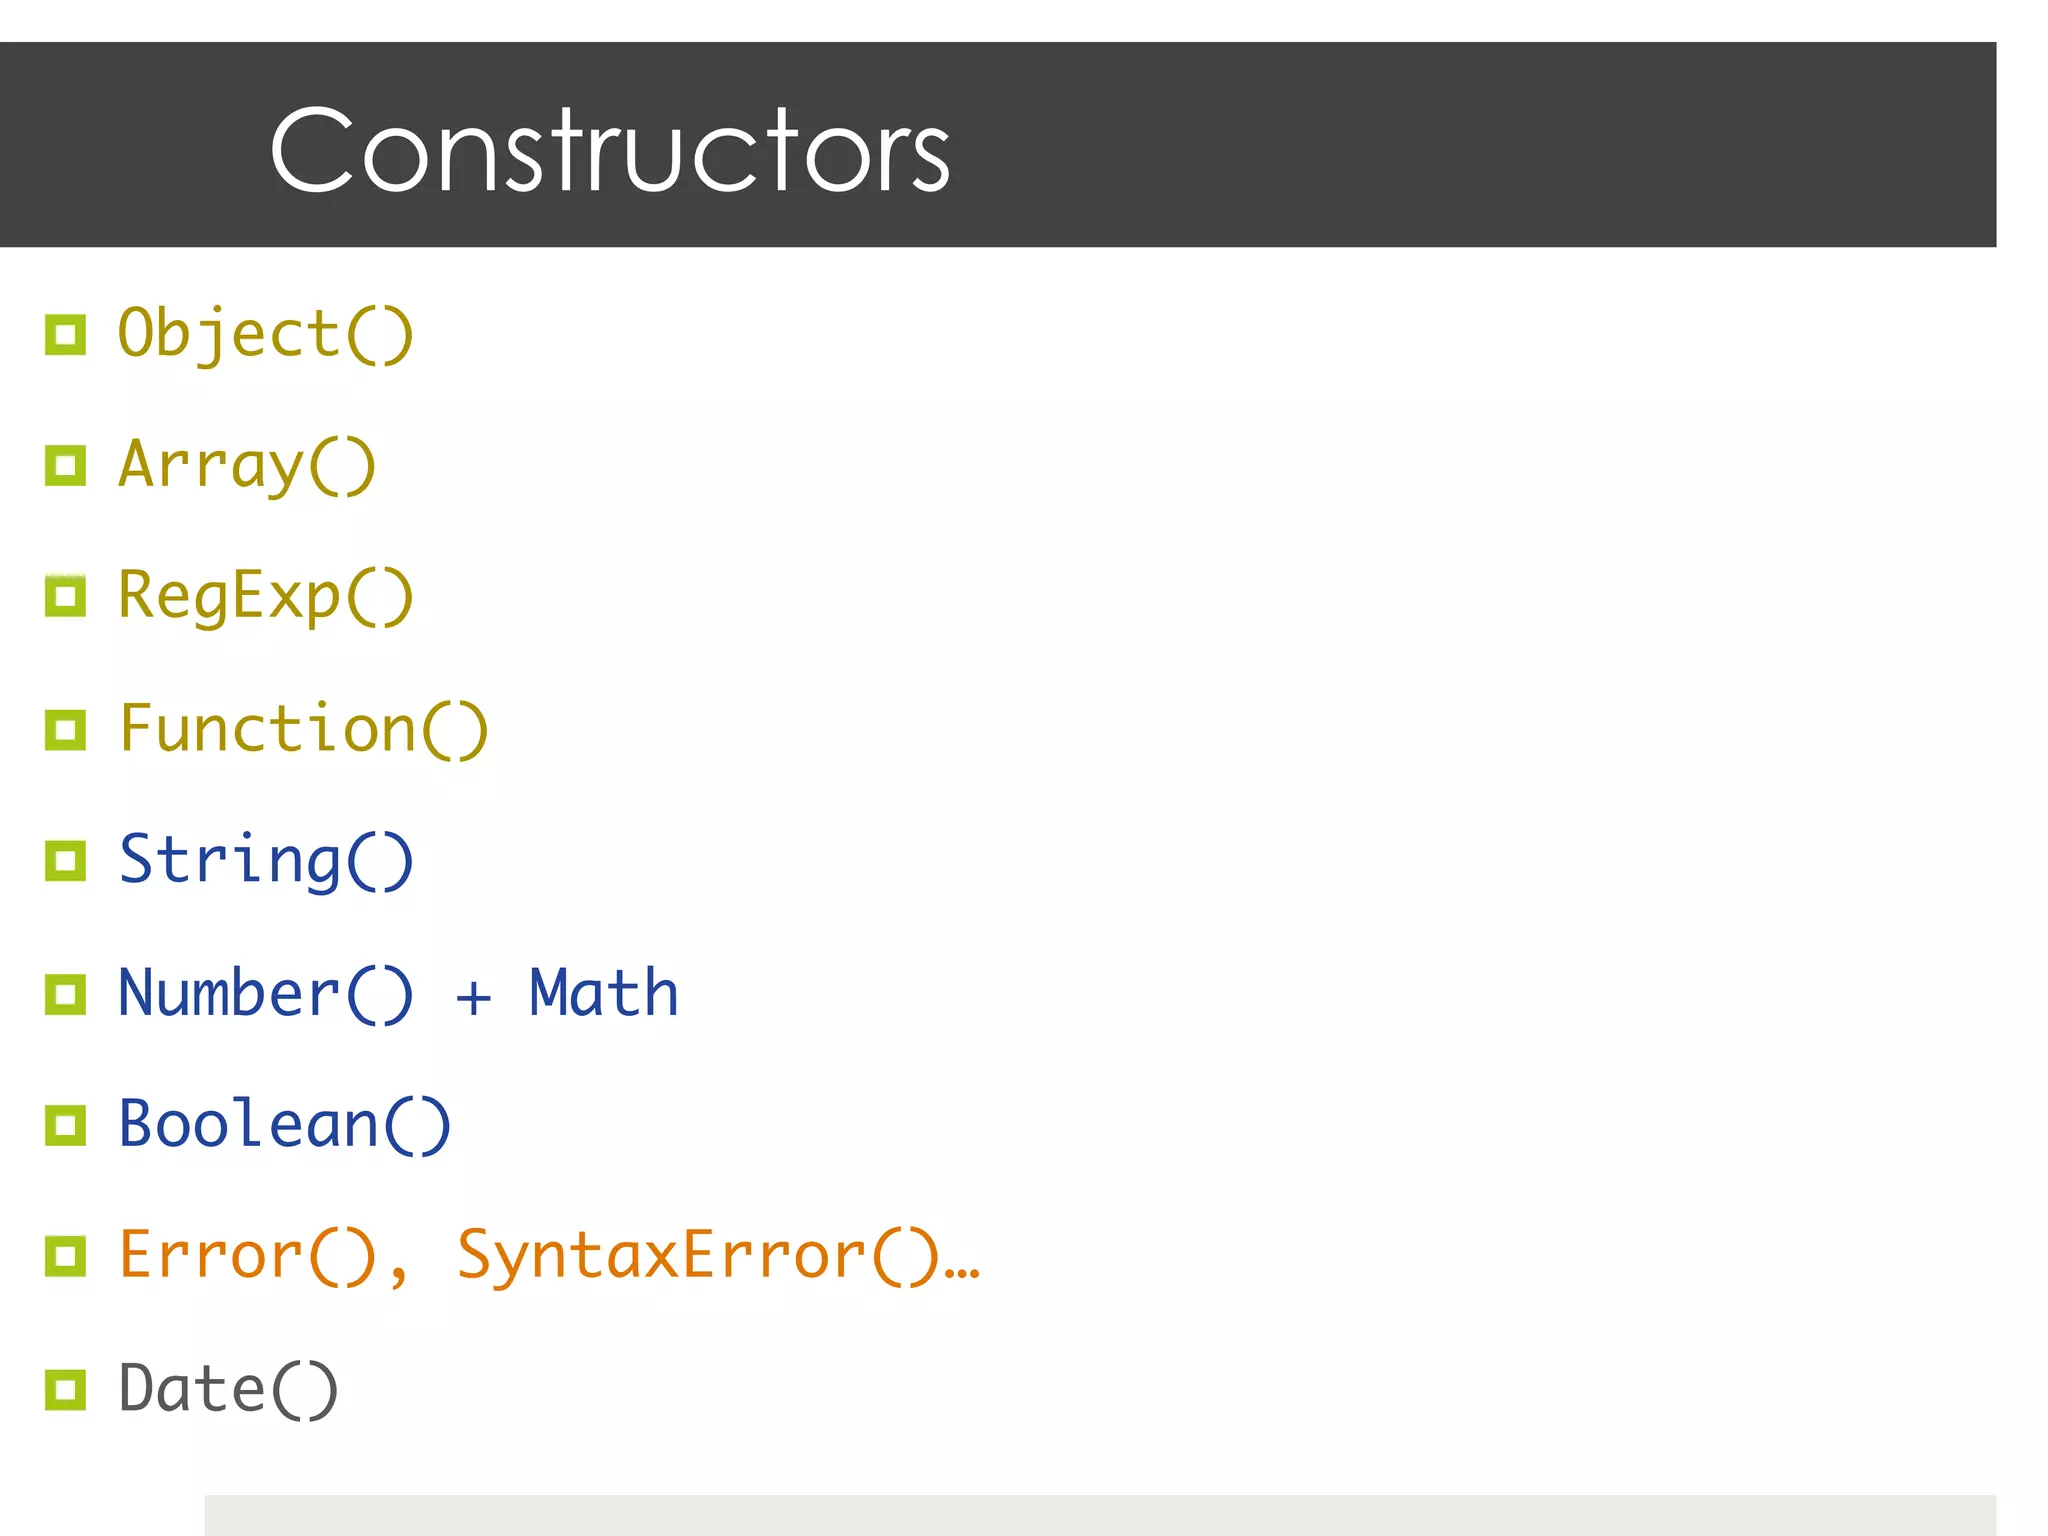Image resolution: width=2048 pixels, height=1536 pixels.
Task: Click the word Math after Number()
Action: (x=603, y=994)
